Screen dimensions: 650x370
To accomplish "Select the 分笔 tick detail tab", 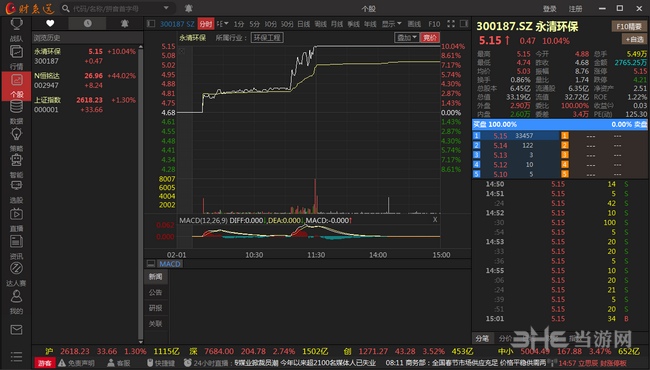I will tap(482, 339).
